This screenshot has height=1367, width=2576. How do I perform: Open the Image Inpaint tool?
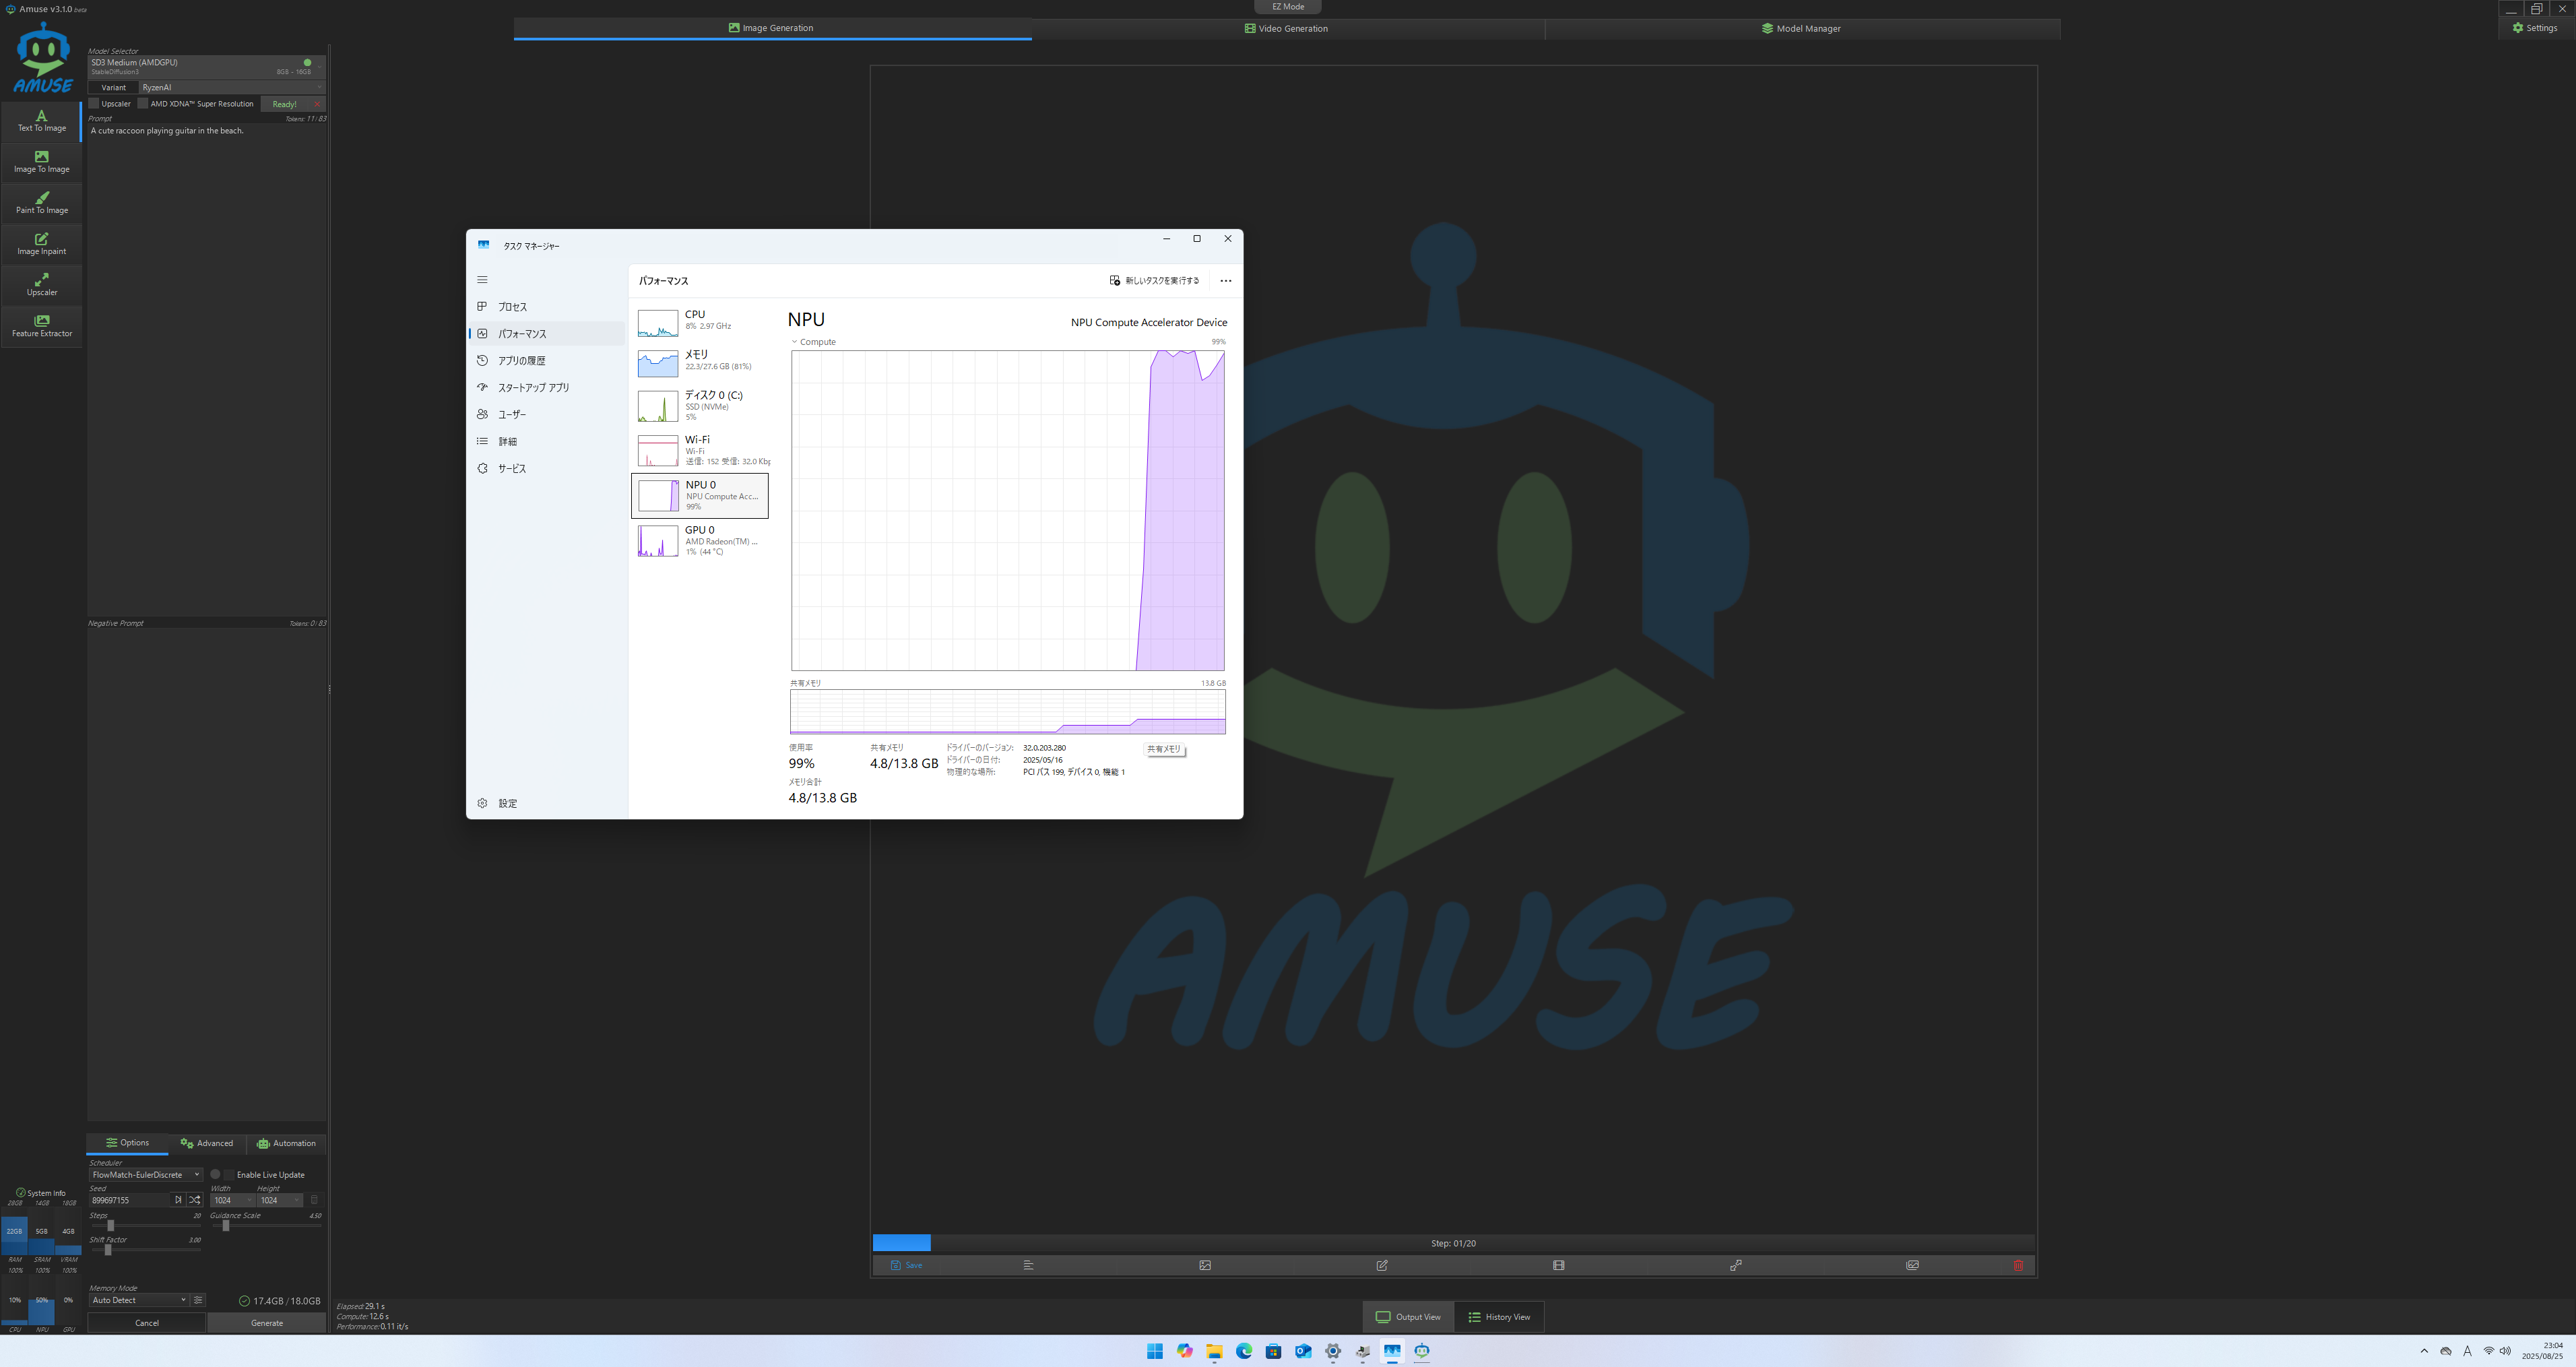click(x=41, y=244)
